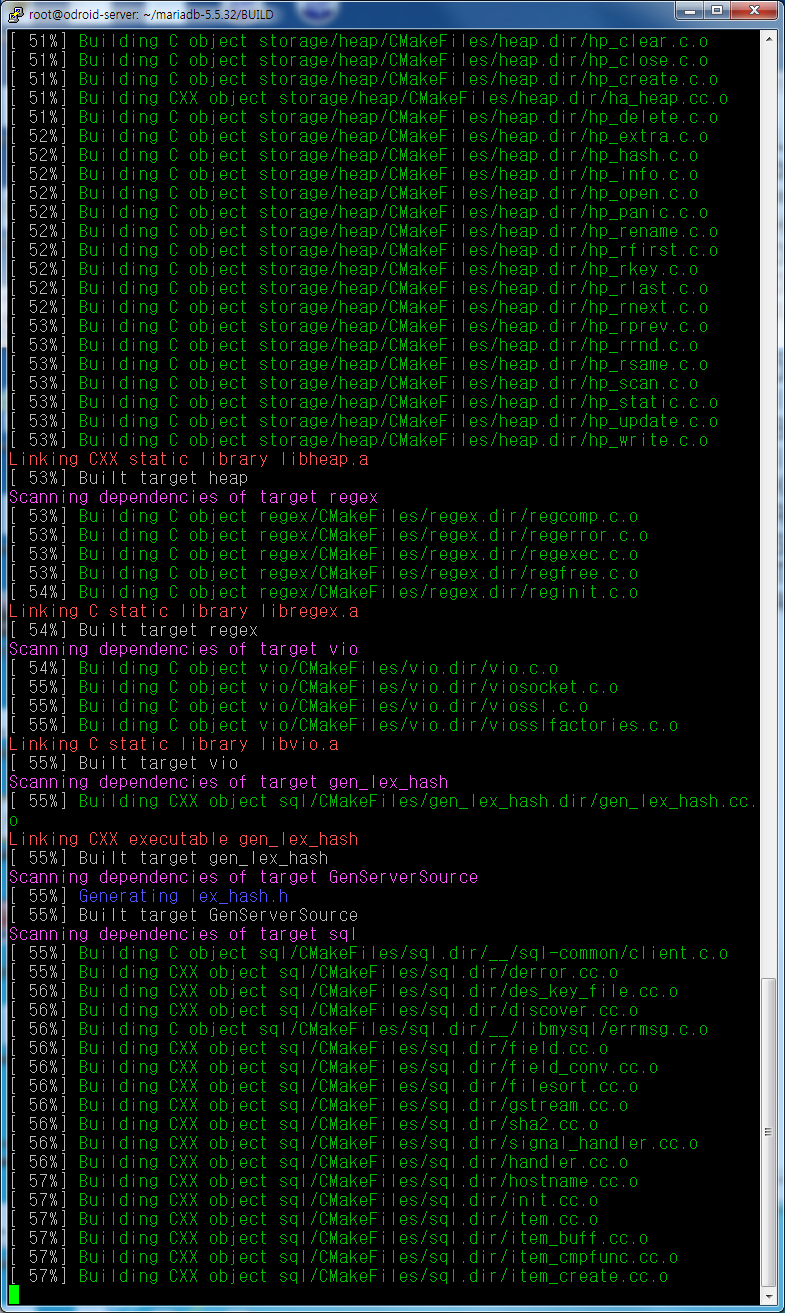Click the scrollbar up arrow
The image size is (785, 1313).
768,40
